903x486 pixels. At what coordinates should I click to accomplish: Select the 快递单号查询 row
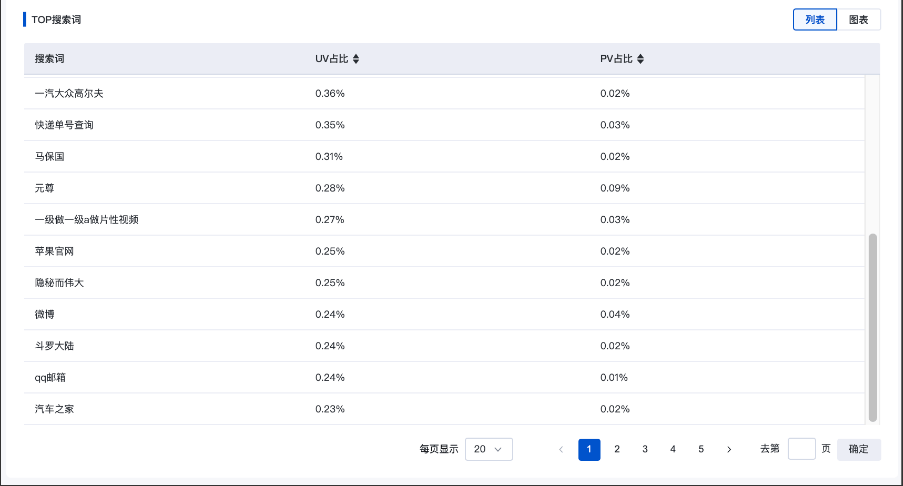coord(64,125)
